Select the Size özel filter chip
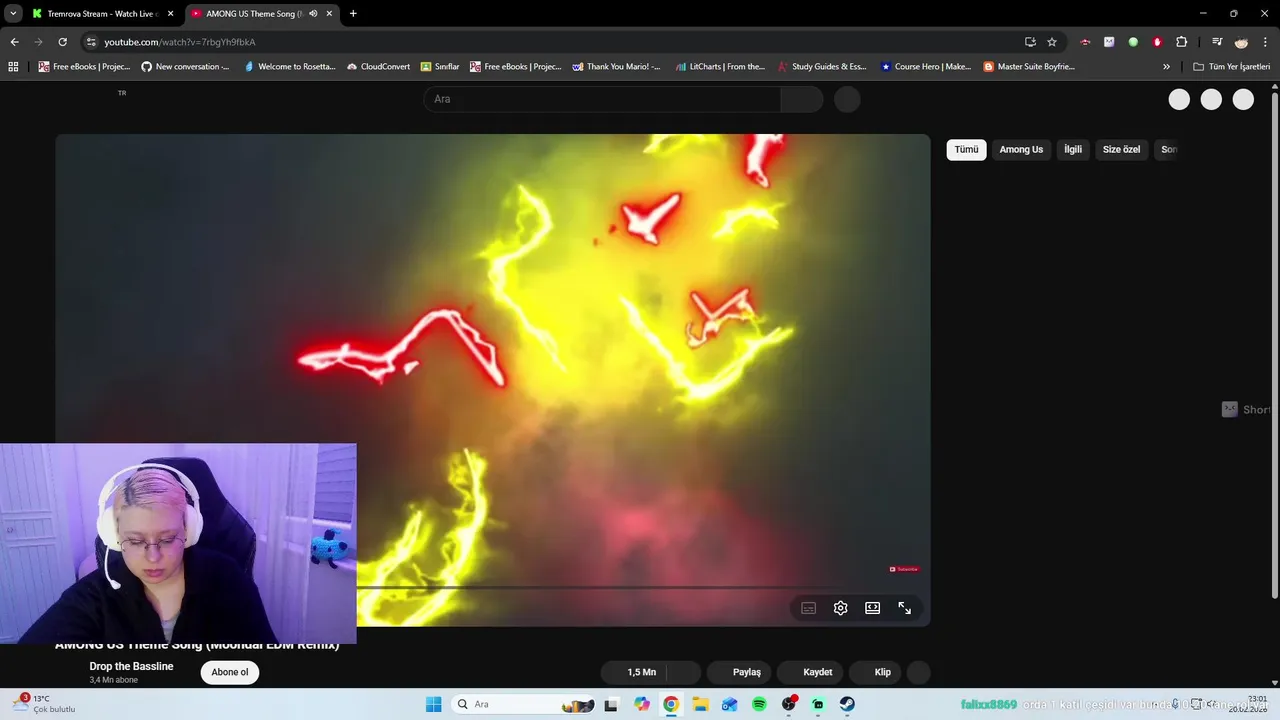The image size is (1280, 720). pos(1121,150)
